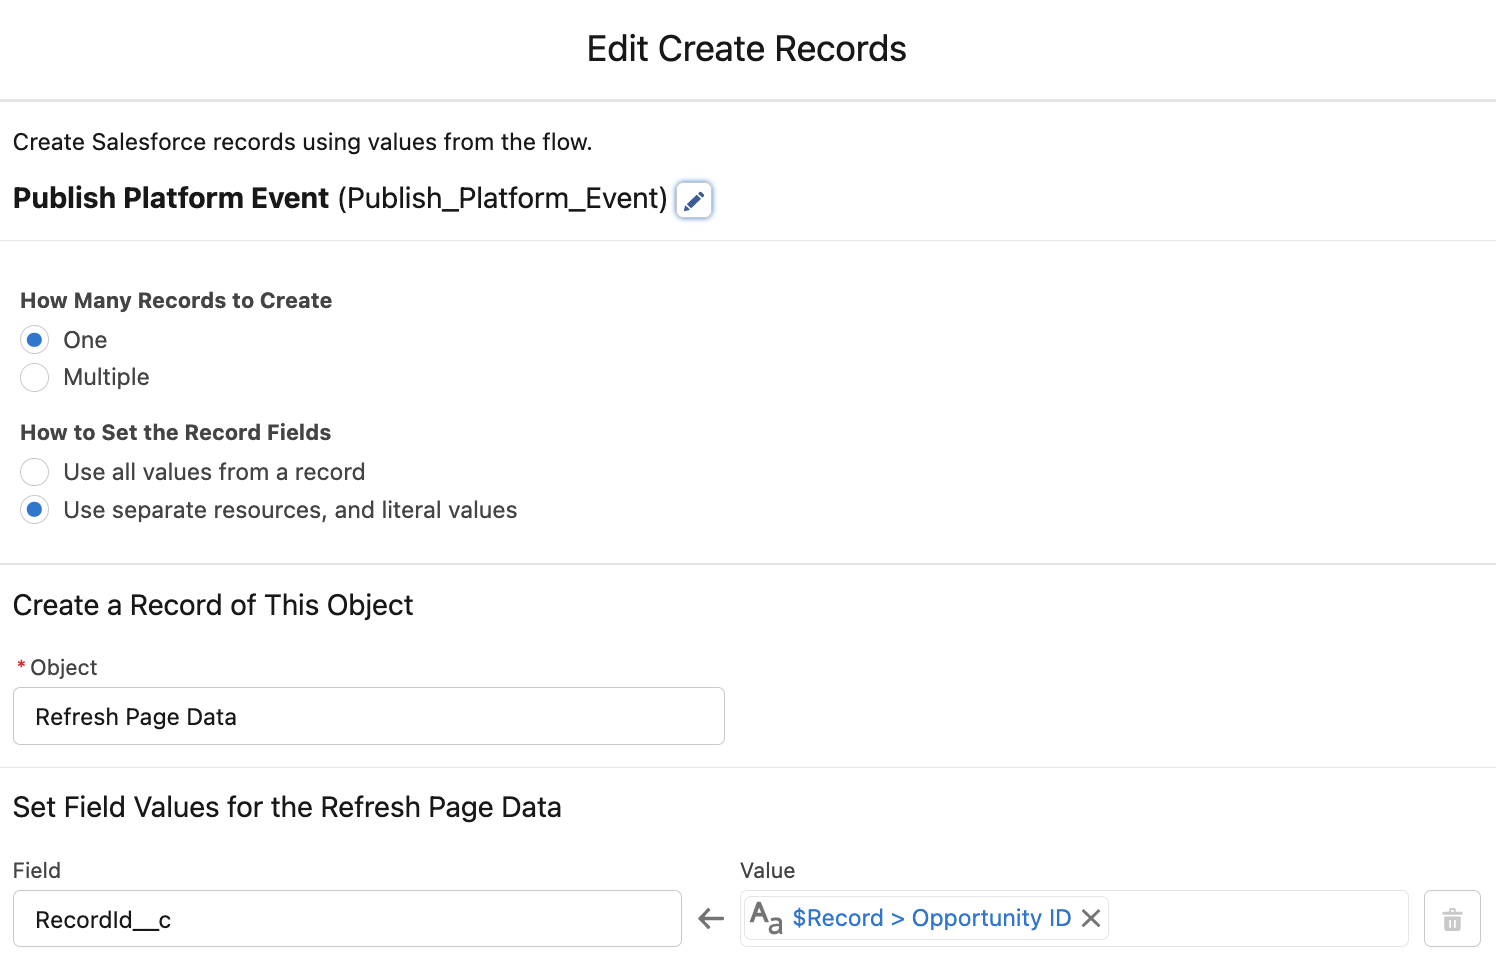Viewport: 1496px width, 968px height.
Task: Select Use all values from a record
Action: (x=35, y=472)
